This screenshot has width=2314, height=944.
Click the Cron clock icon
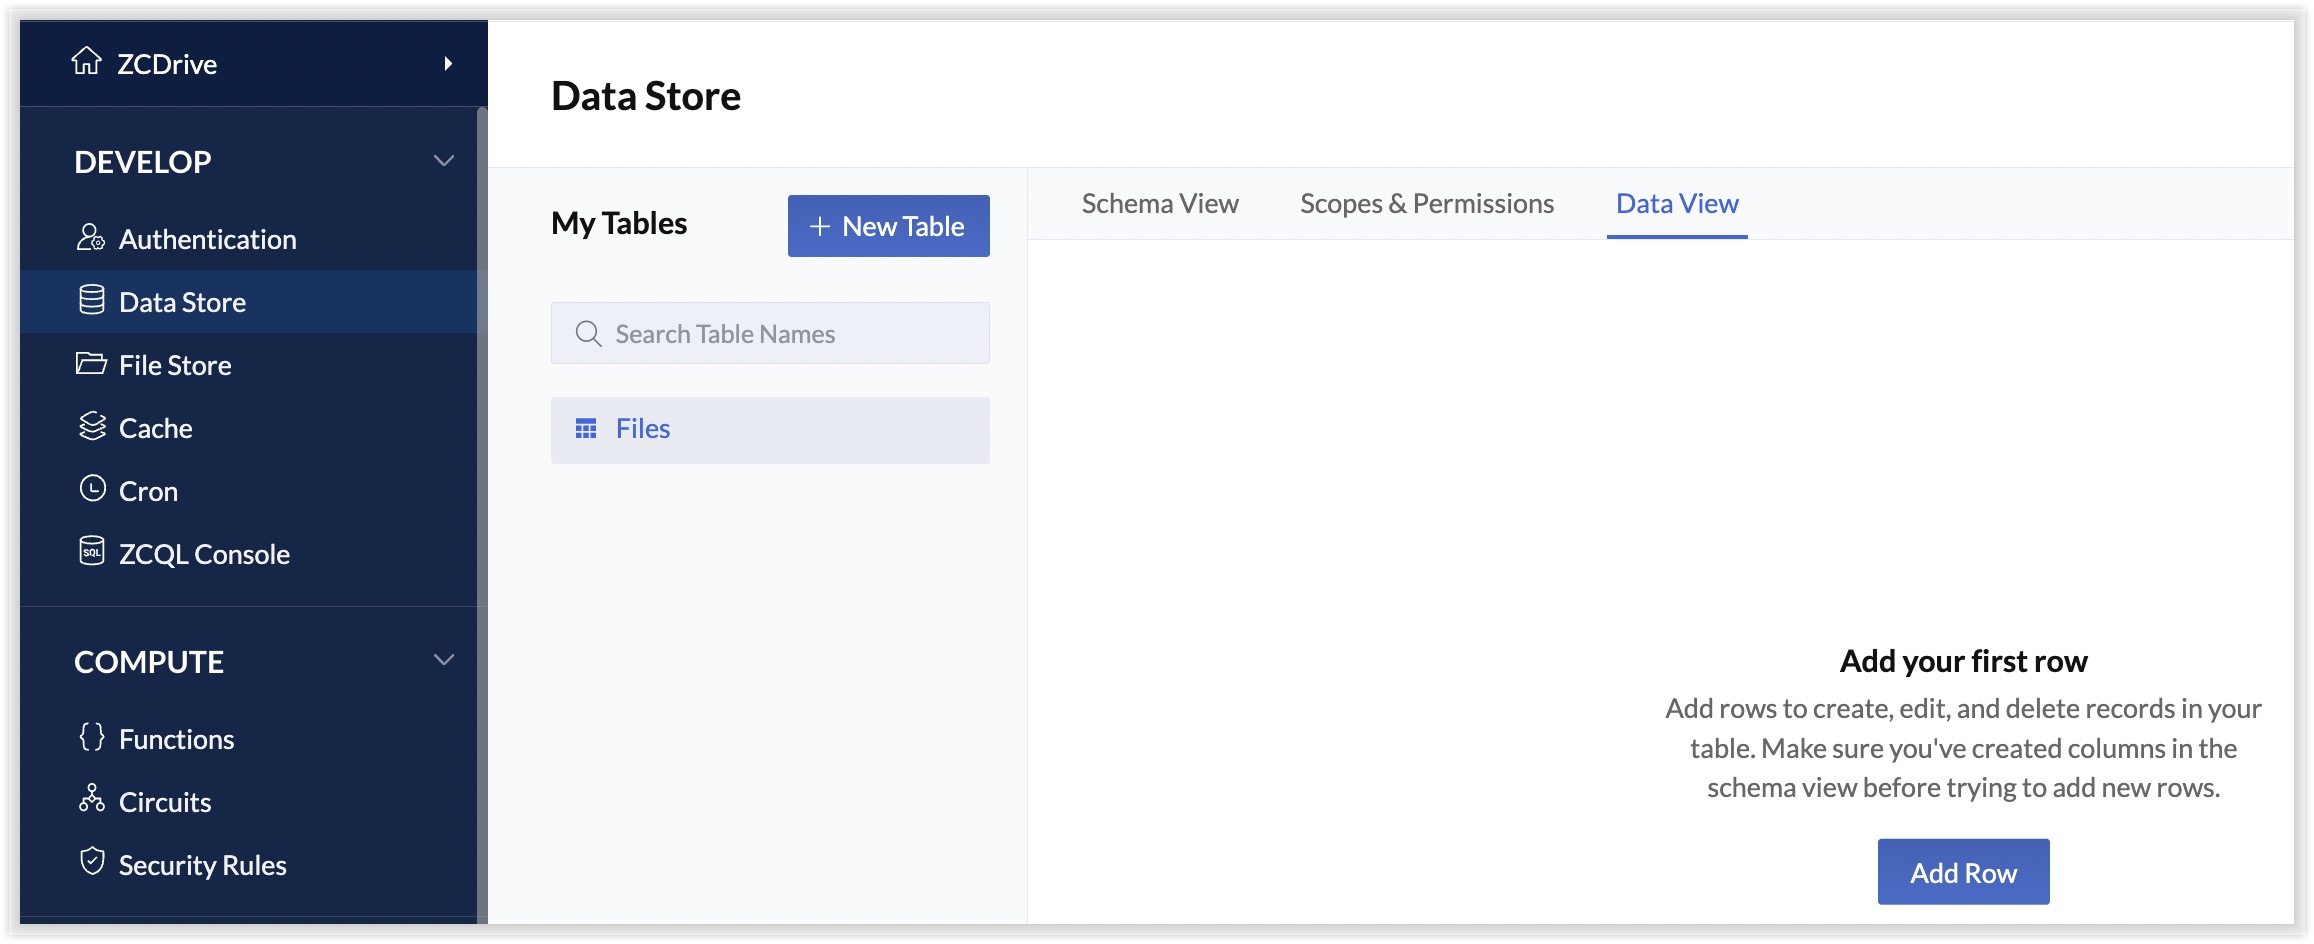coord(92,489)
